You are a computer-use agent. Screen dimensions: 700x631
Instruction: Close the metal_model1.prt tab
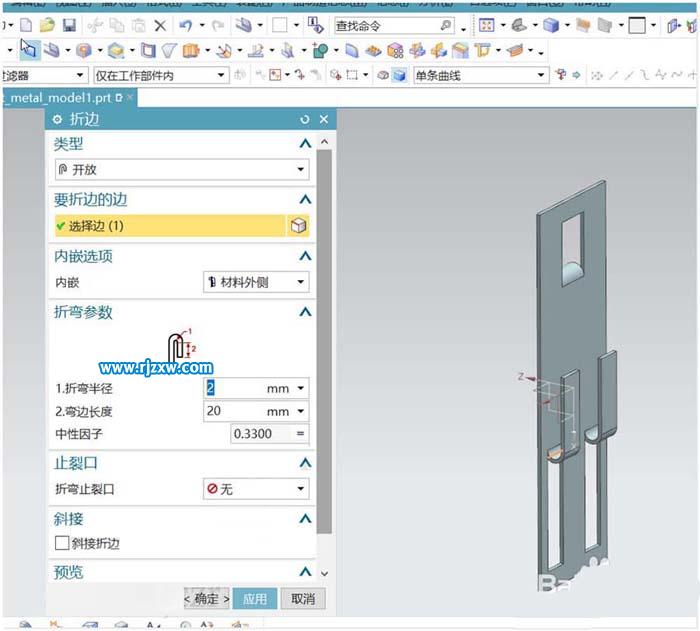130,97
